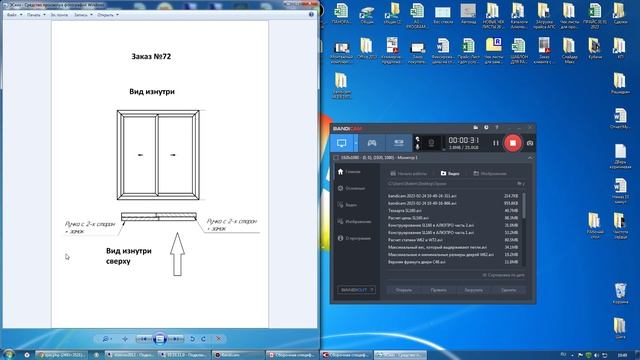Toggle sort by date option in Bandicam

tap(504, 275)
